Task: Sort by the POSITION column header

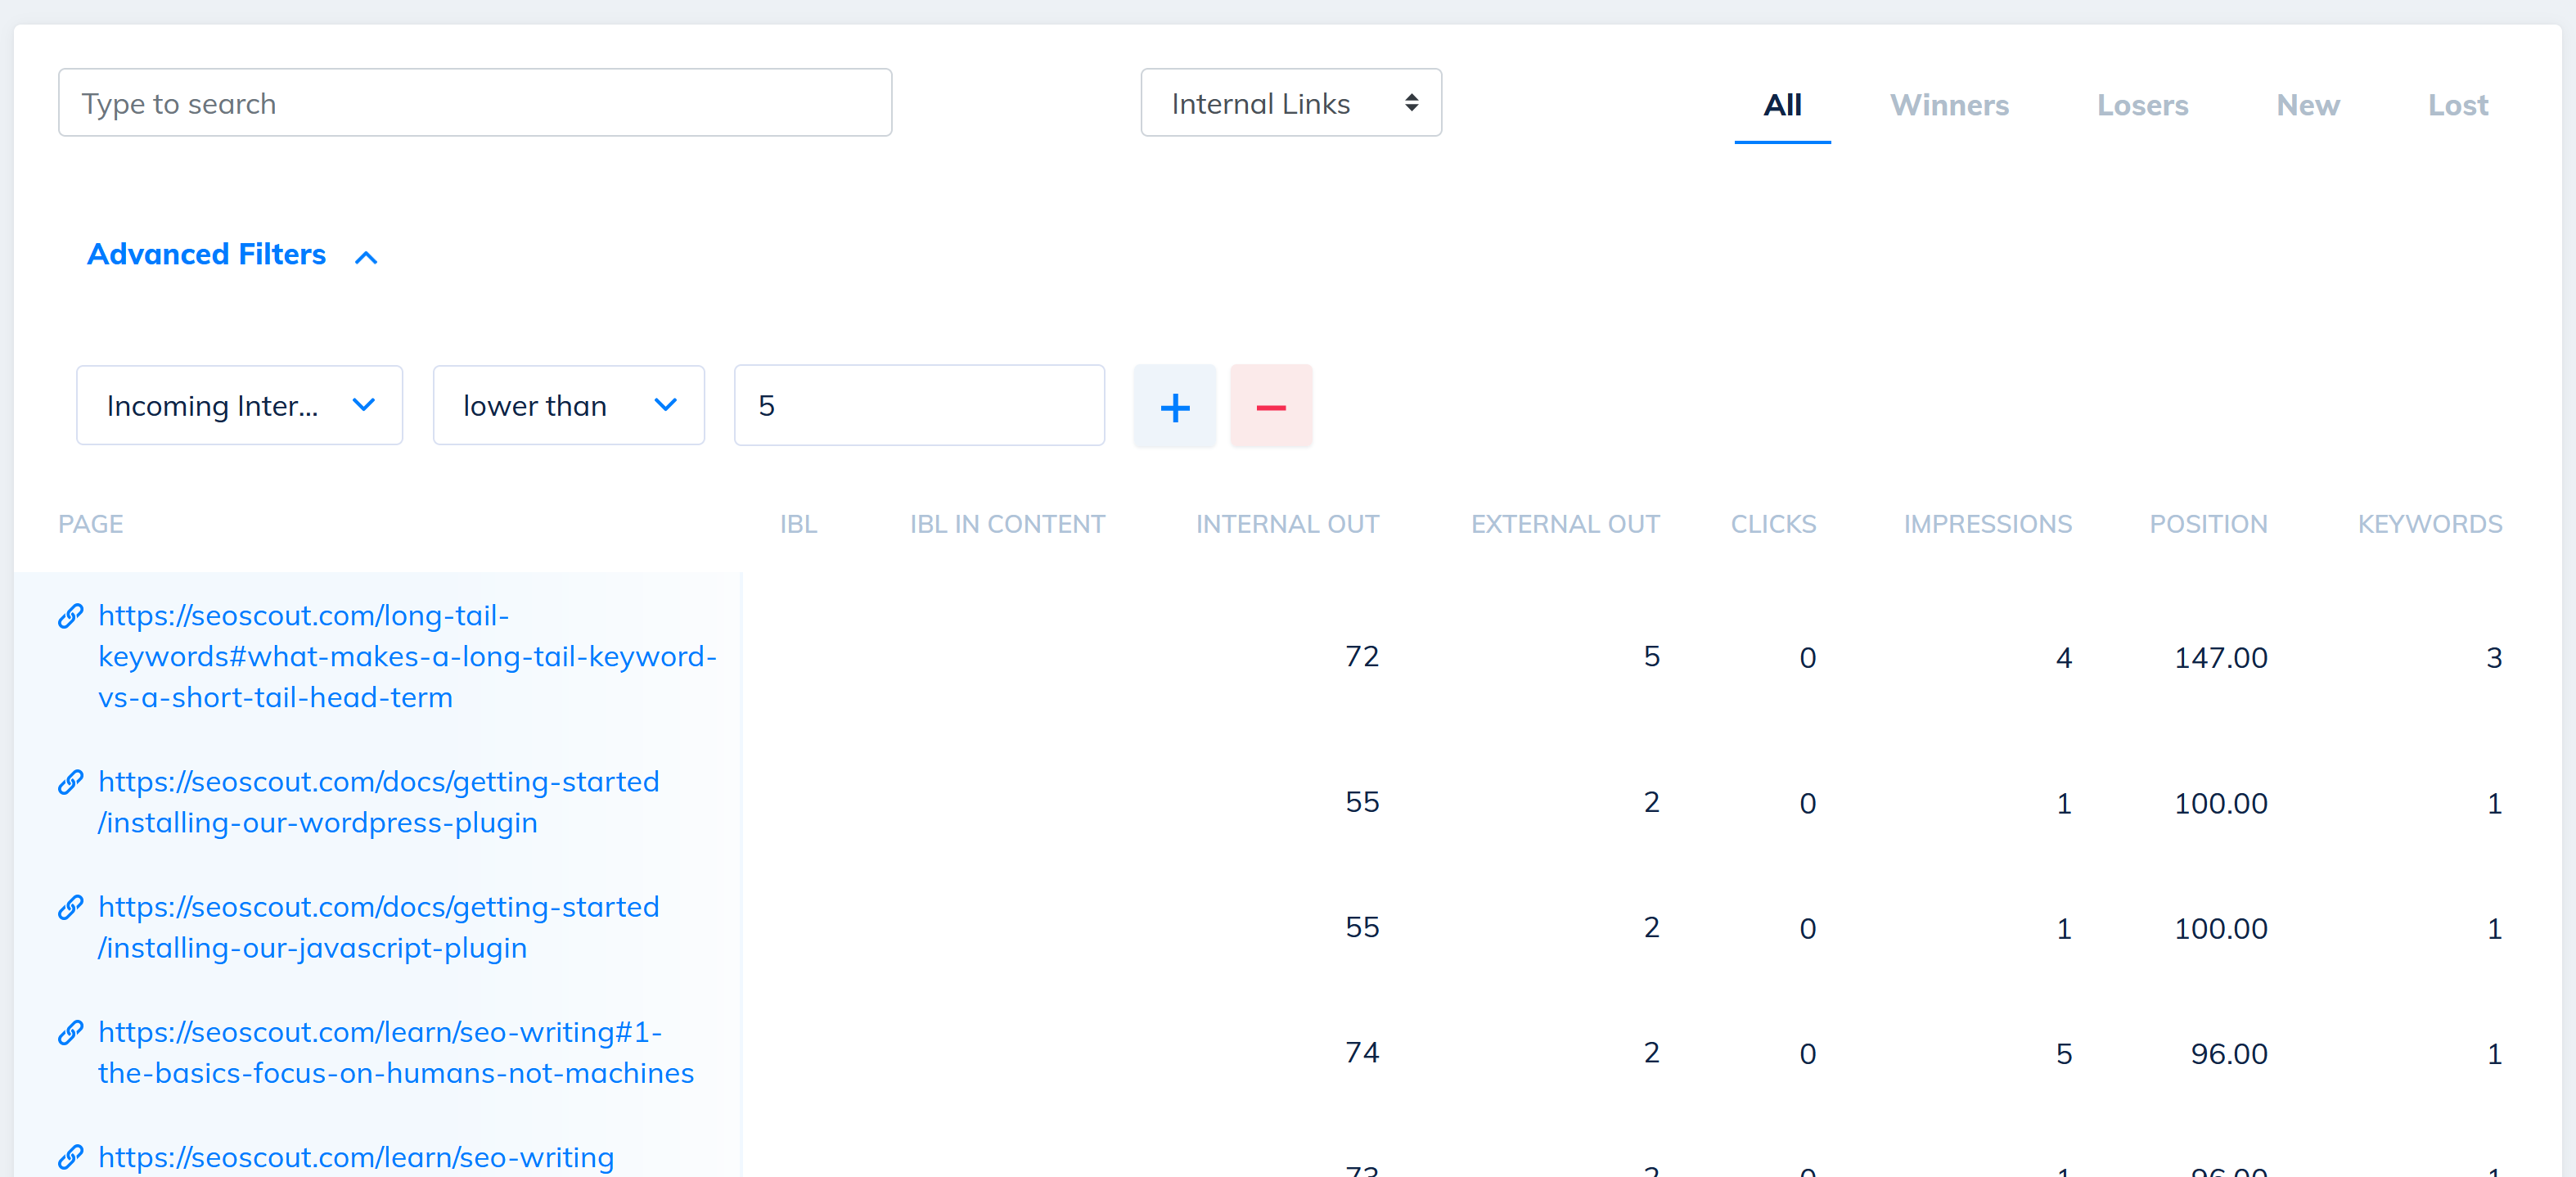Action: pyautogui.click(x=2208, y=524)
